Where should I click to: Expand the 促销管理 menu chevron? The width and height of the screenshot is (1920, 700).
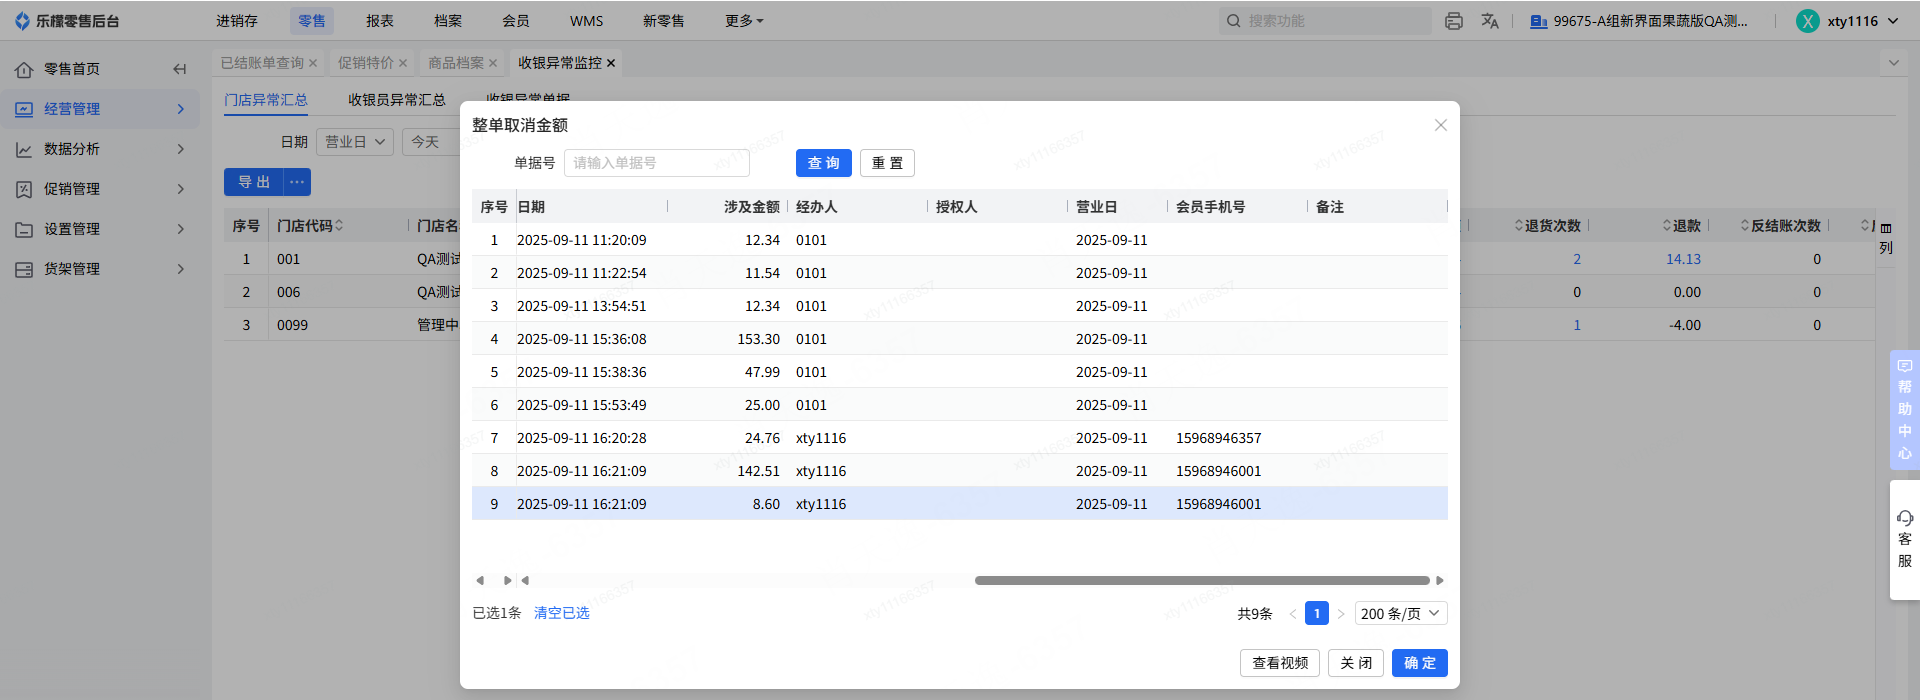[181, 189]
